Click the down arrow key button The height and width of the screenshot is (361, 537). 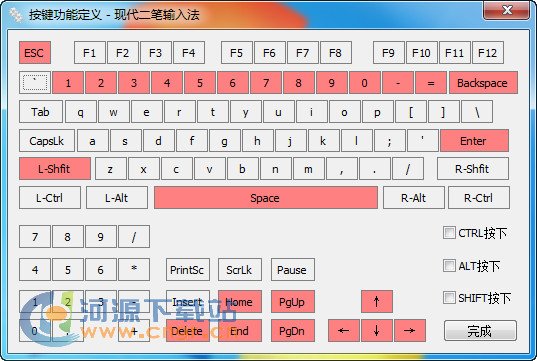tap(377, 331)
